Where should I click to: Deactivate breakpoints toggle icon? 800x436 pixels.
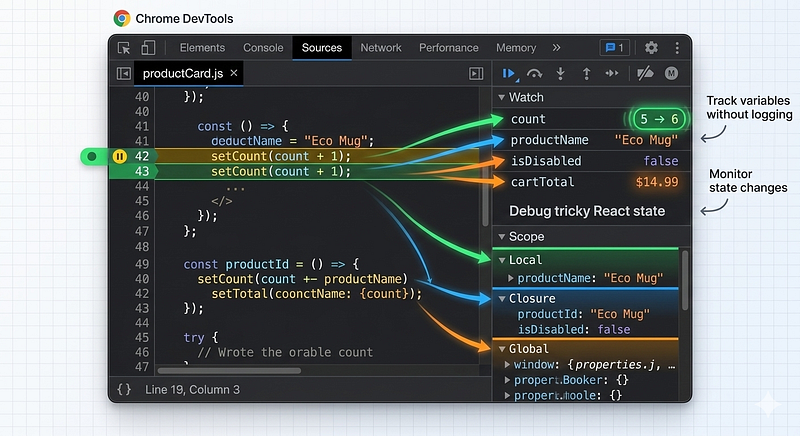[x=645, y=73]
